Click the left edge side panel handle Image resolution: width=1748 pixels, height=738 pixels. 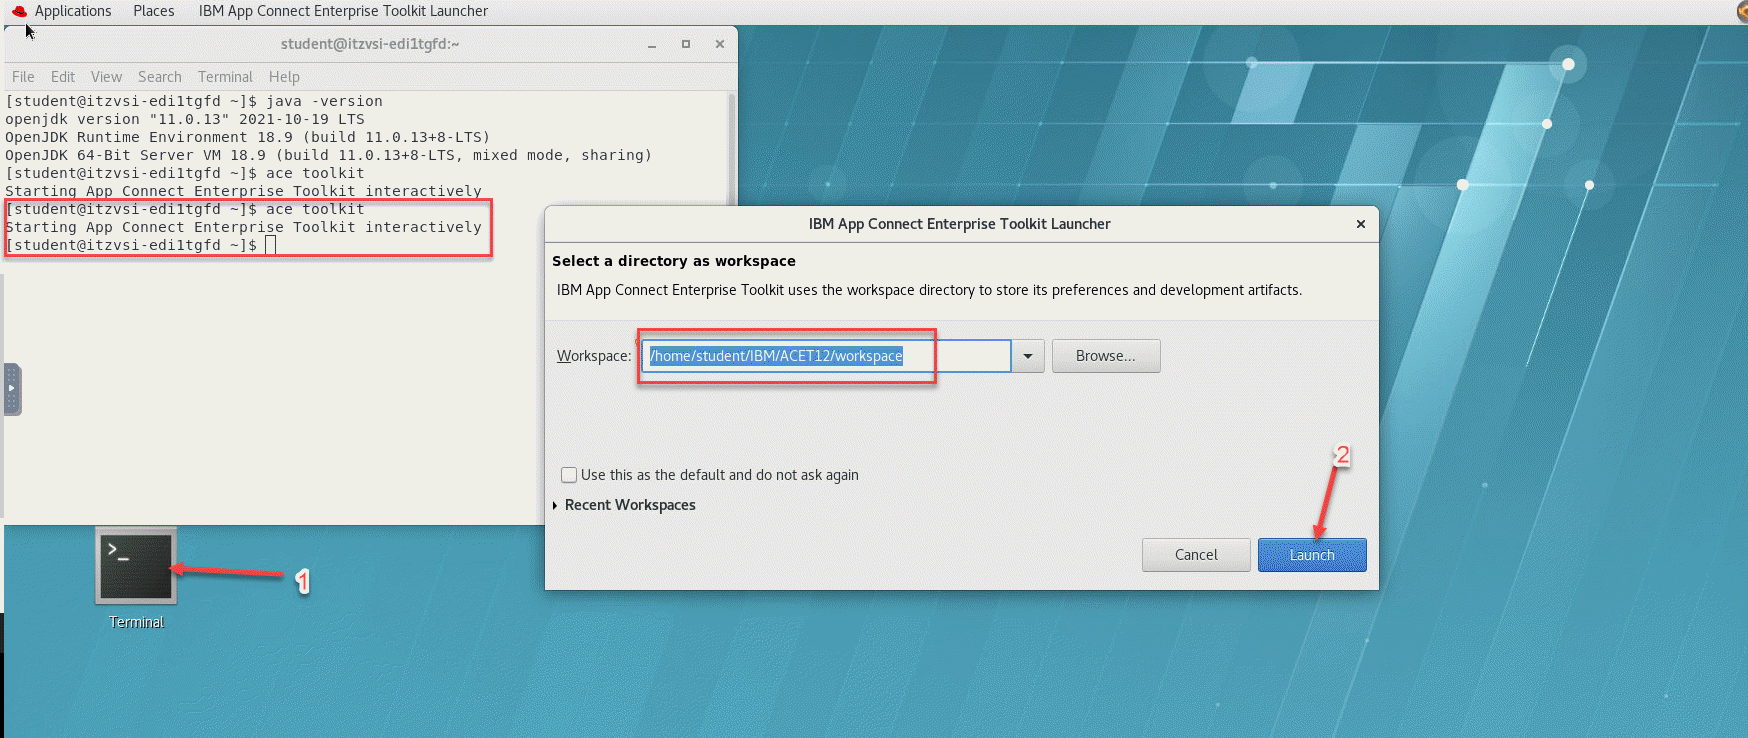point(12,389)
